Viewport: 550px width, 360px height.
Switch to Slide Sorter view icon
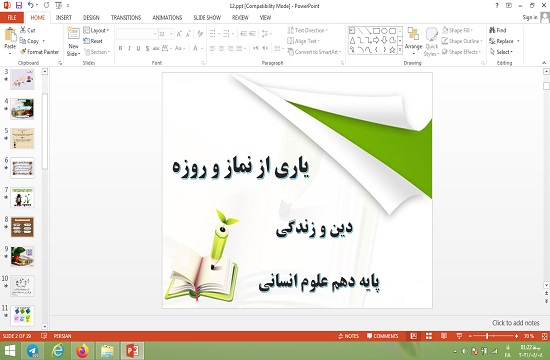(429, 336)
